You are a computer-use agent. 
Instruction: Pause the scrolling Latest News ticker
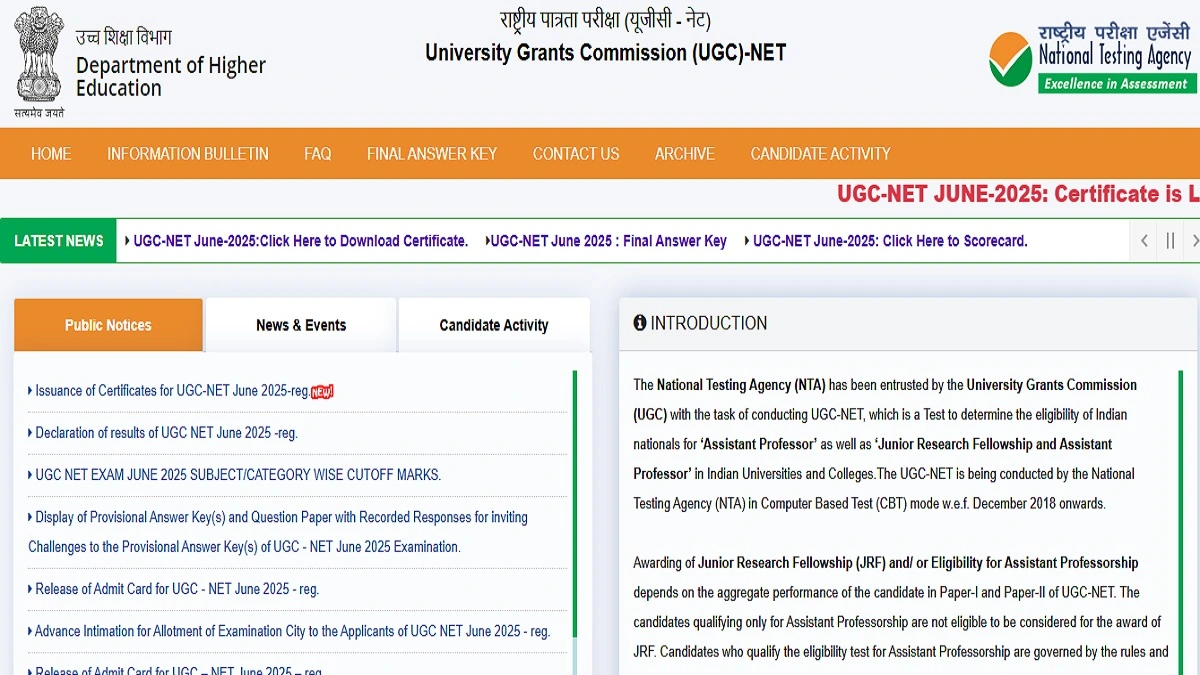1170,240
